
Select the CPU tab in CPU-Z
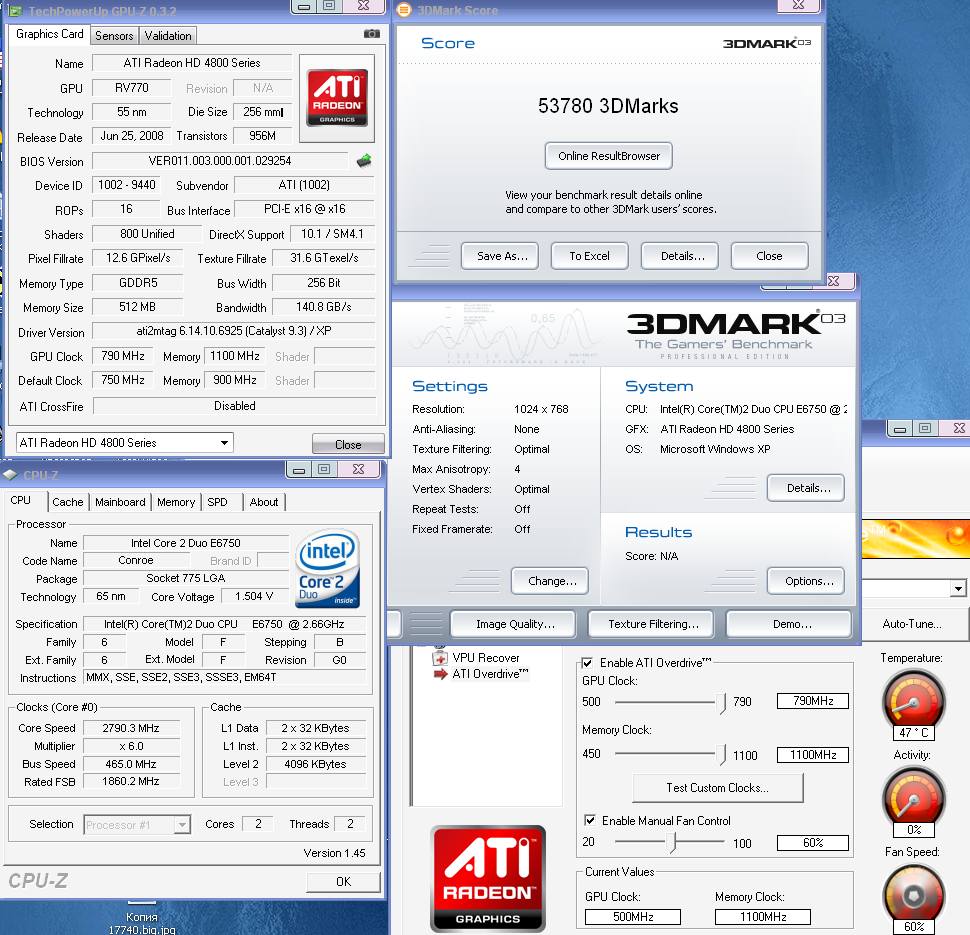(x=20, y=500)
